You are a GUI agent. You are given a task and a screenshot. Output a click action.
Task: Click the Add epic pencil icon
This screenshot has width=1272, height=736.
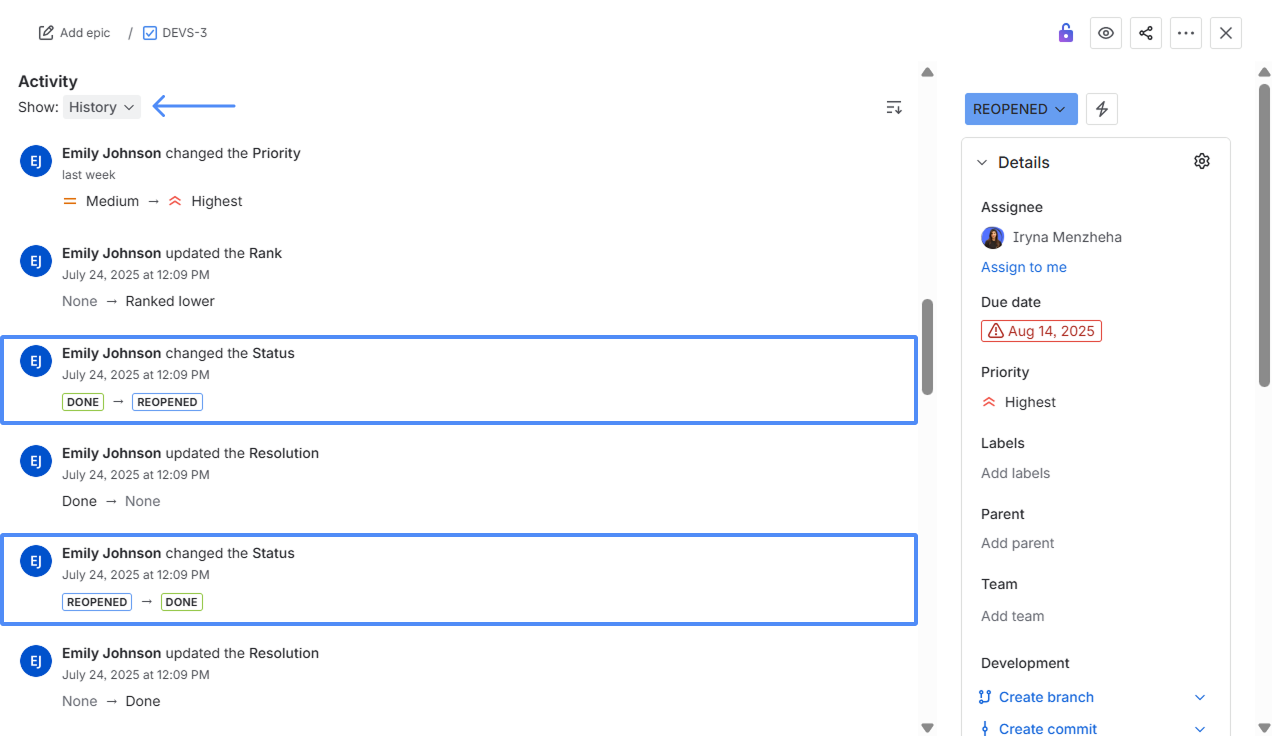(x=45, y=32)
